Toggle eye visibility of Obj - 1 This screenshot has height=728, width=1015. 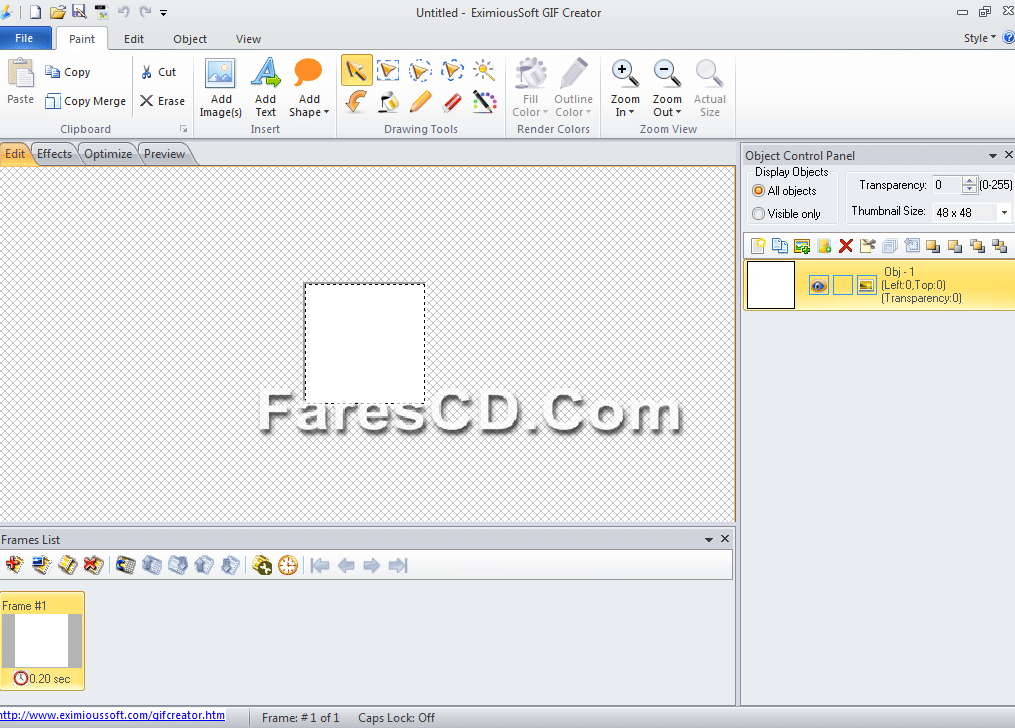point(819,285)
